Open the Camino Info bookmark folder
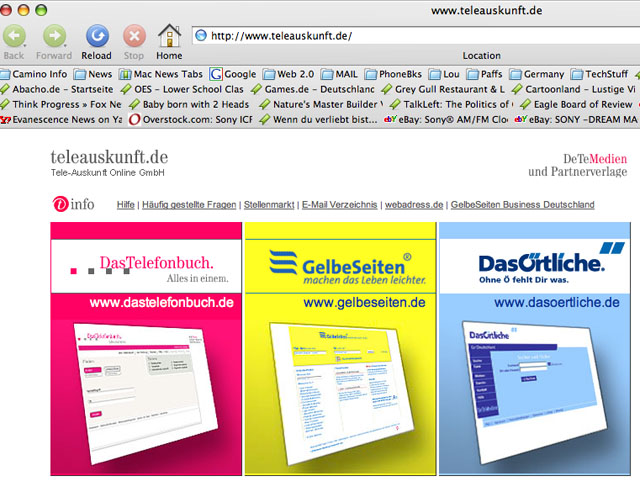Viewport: 640px width, 492px height. pyautogui.click(x=34, y=74)
